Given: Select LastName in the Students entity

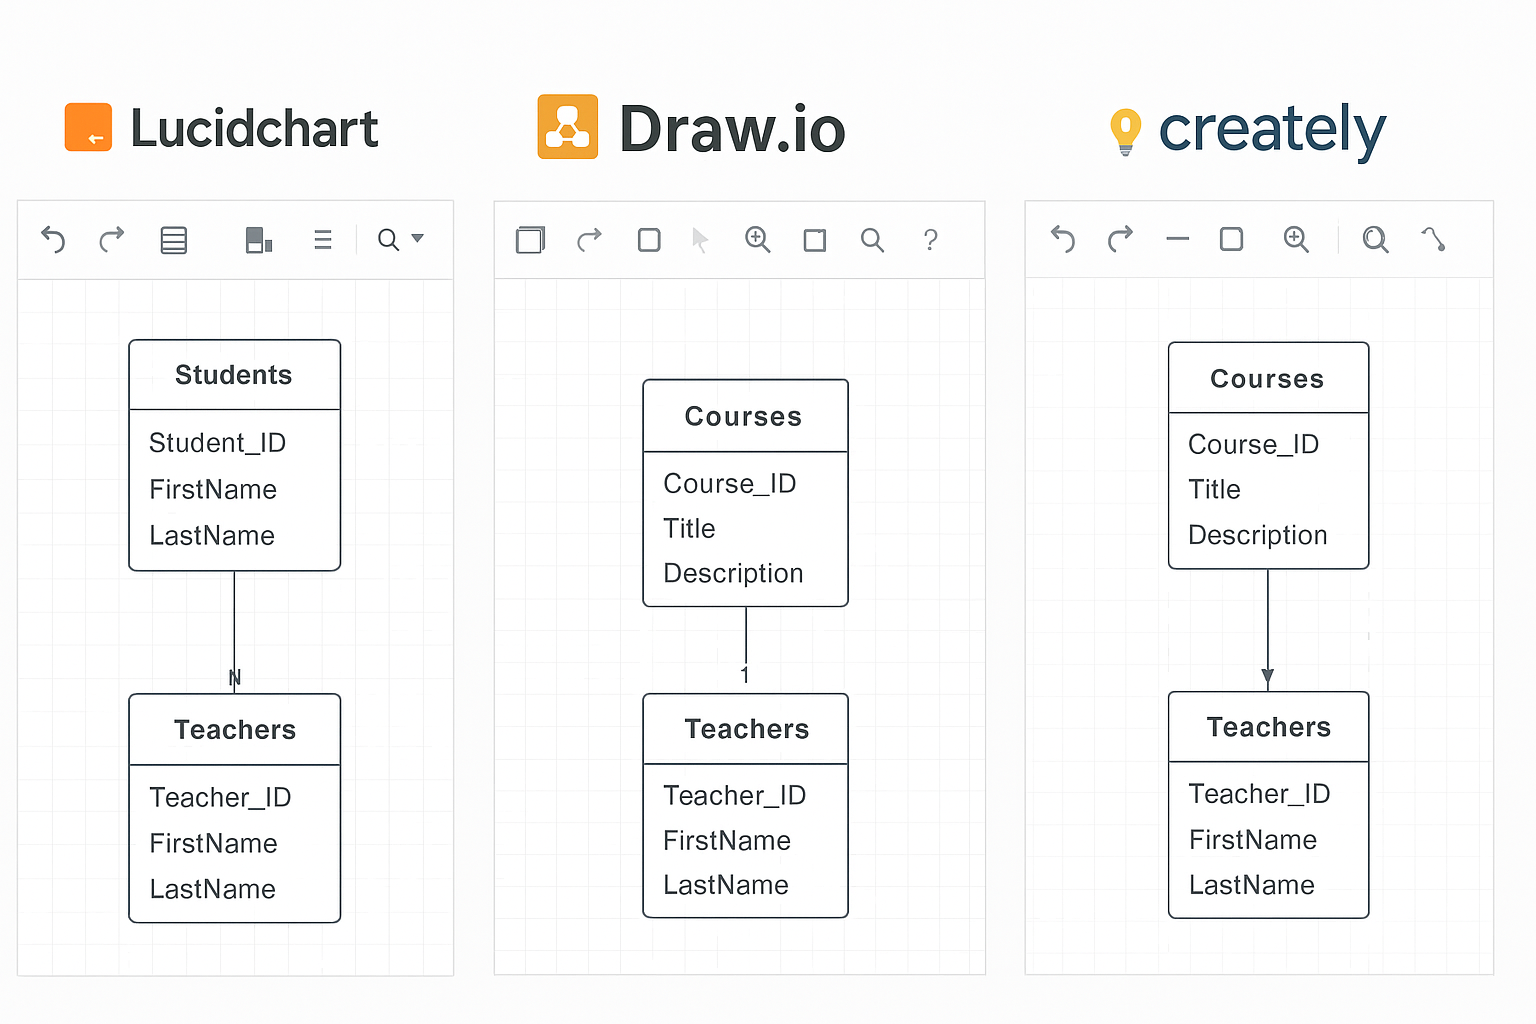Looking at the screenshot, I should click(x=212, y=536).
